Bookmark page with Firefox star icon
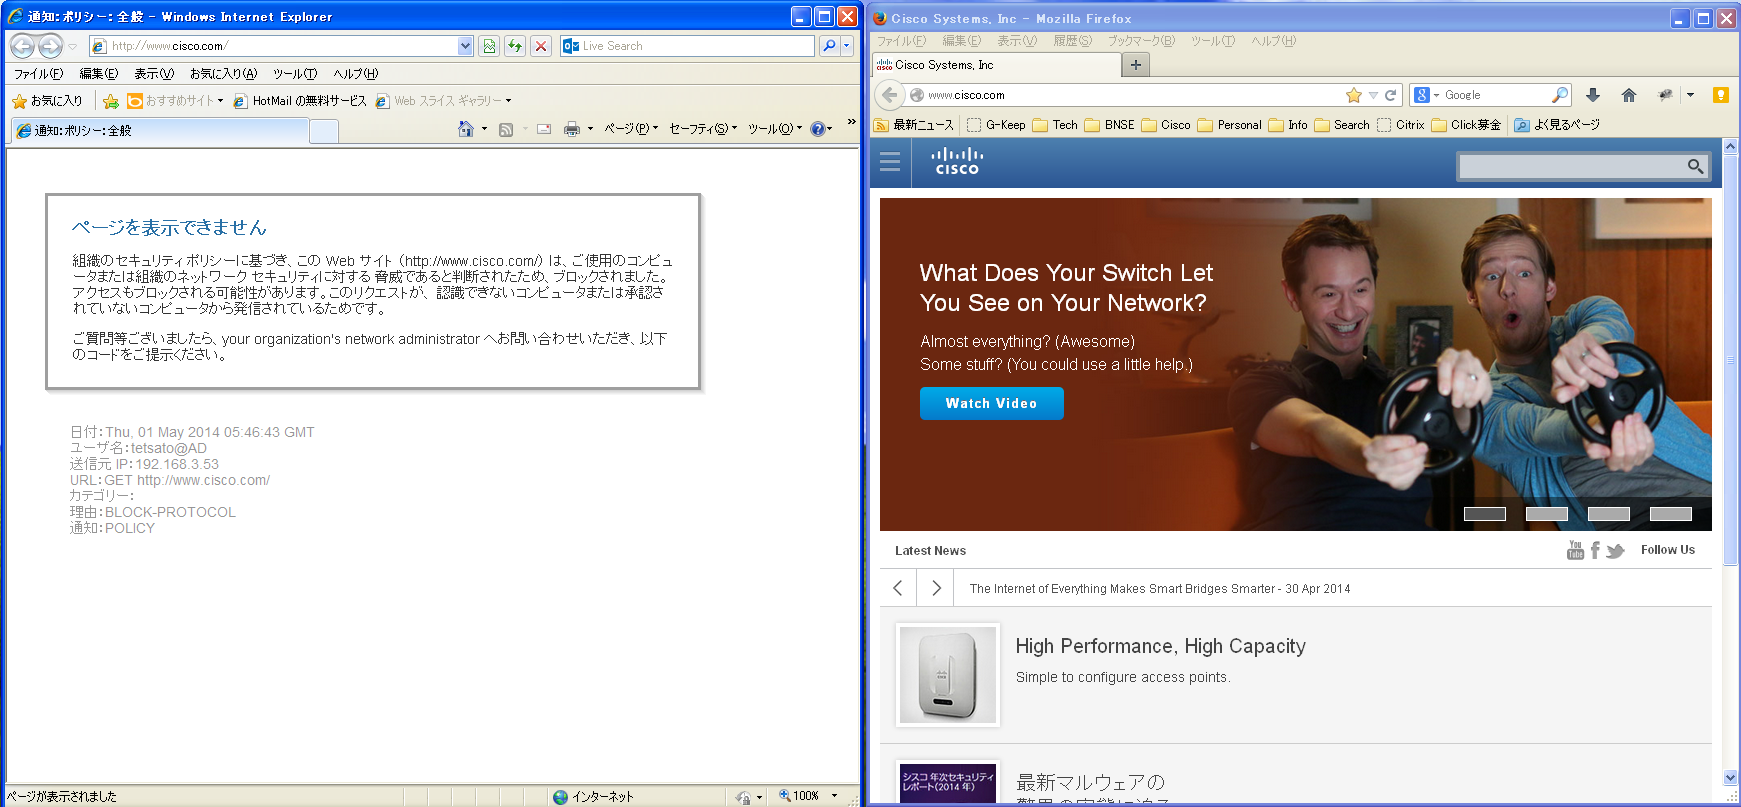The height and width of the screenshot is (807, 1741). click(x=1354, y=95)
